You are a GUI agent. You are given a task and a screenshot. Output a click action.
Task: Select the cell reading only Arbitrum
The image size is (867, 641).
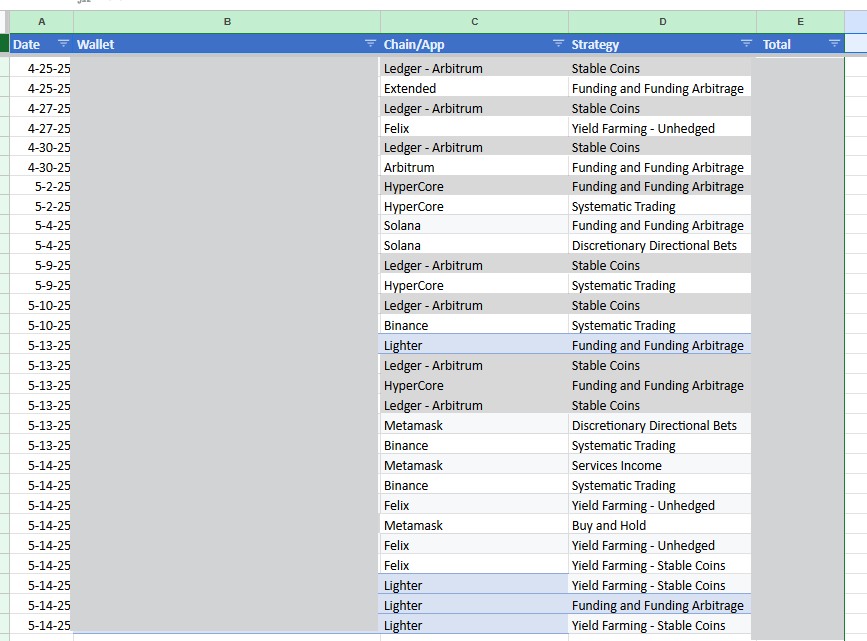click(474, 168)
